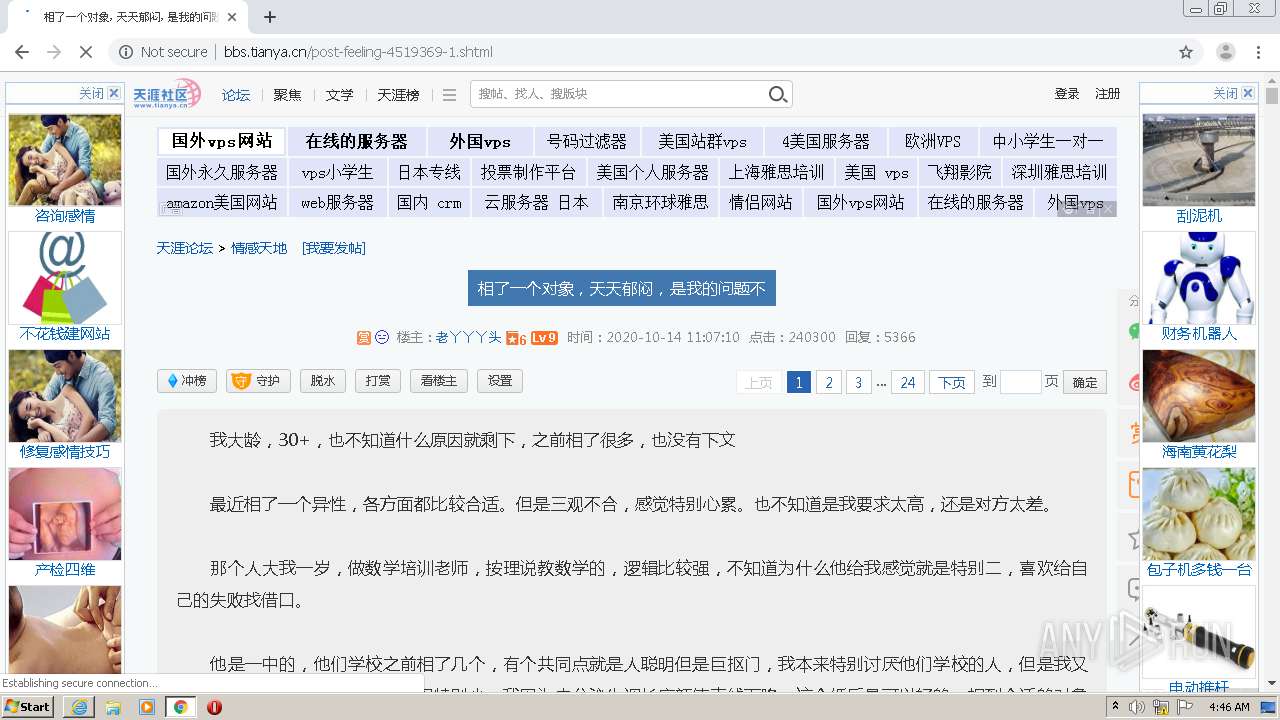Click the search magnifier icon
The height and width of the screenshot is (720, 1280).
pyautogui.click(x=778, y=94)
